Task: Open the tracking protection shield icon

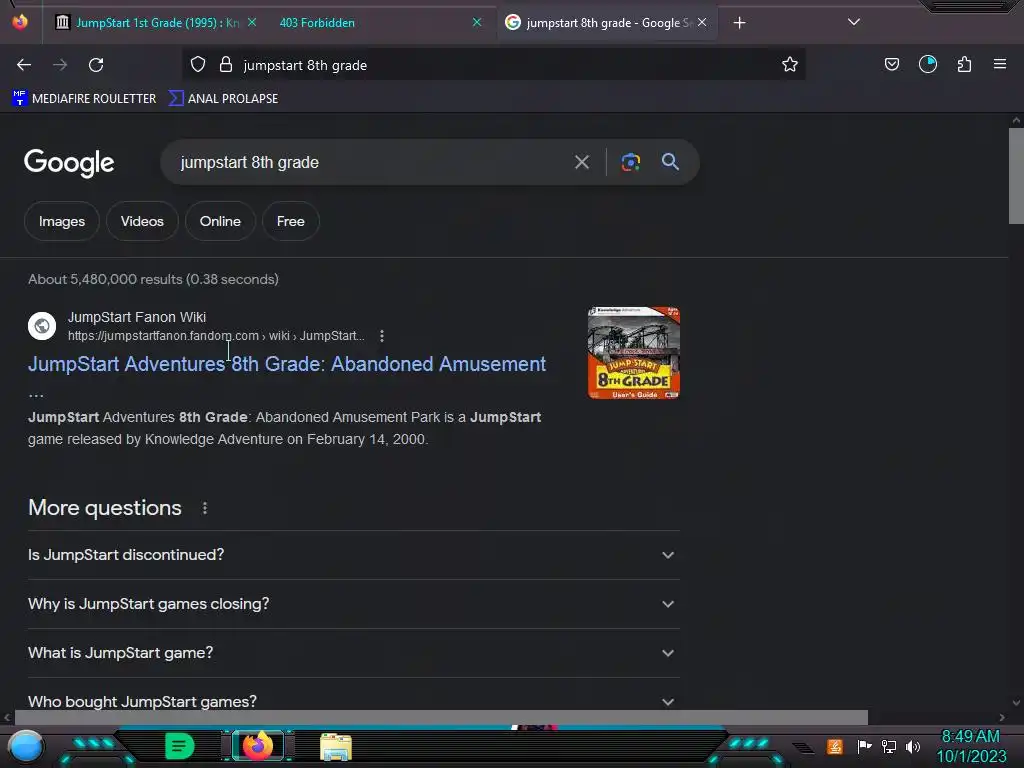Action: point(198,65)
